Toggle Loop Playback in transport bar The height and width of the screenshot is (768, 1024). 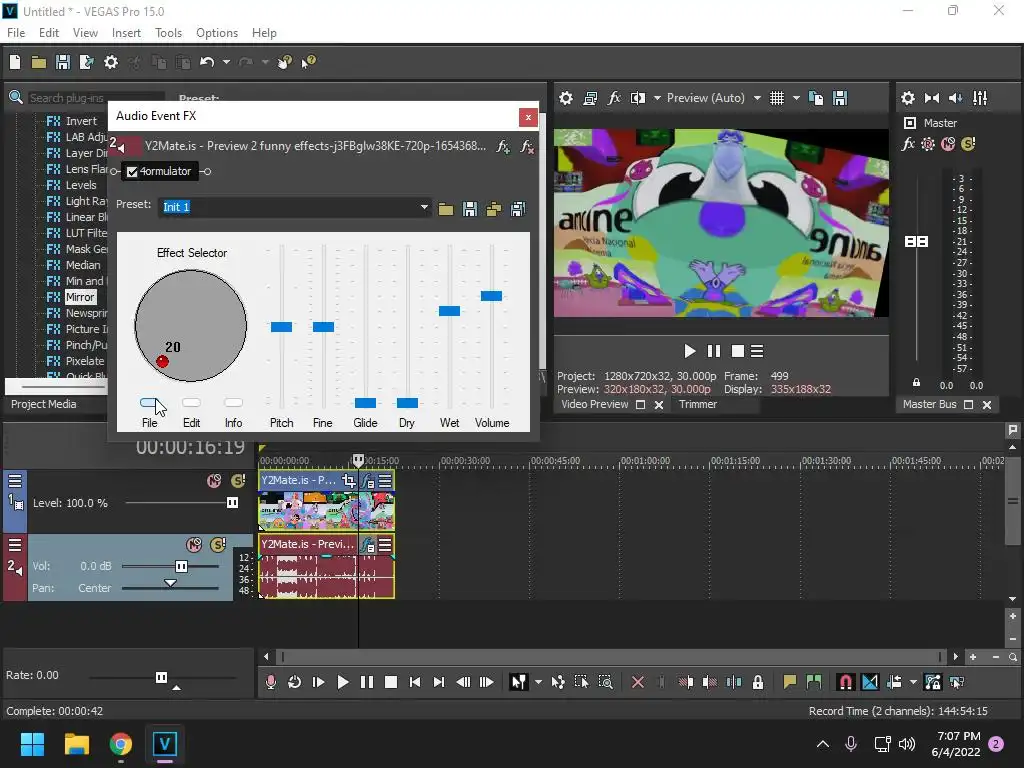coord(295,682)
